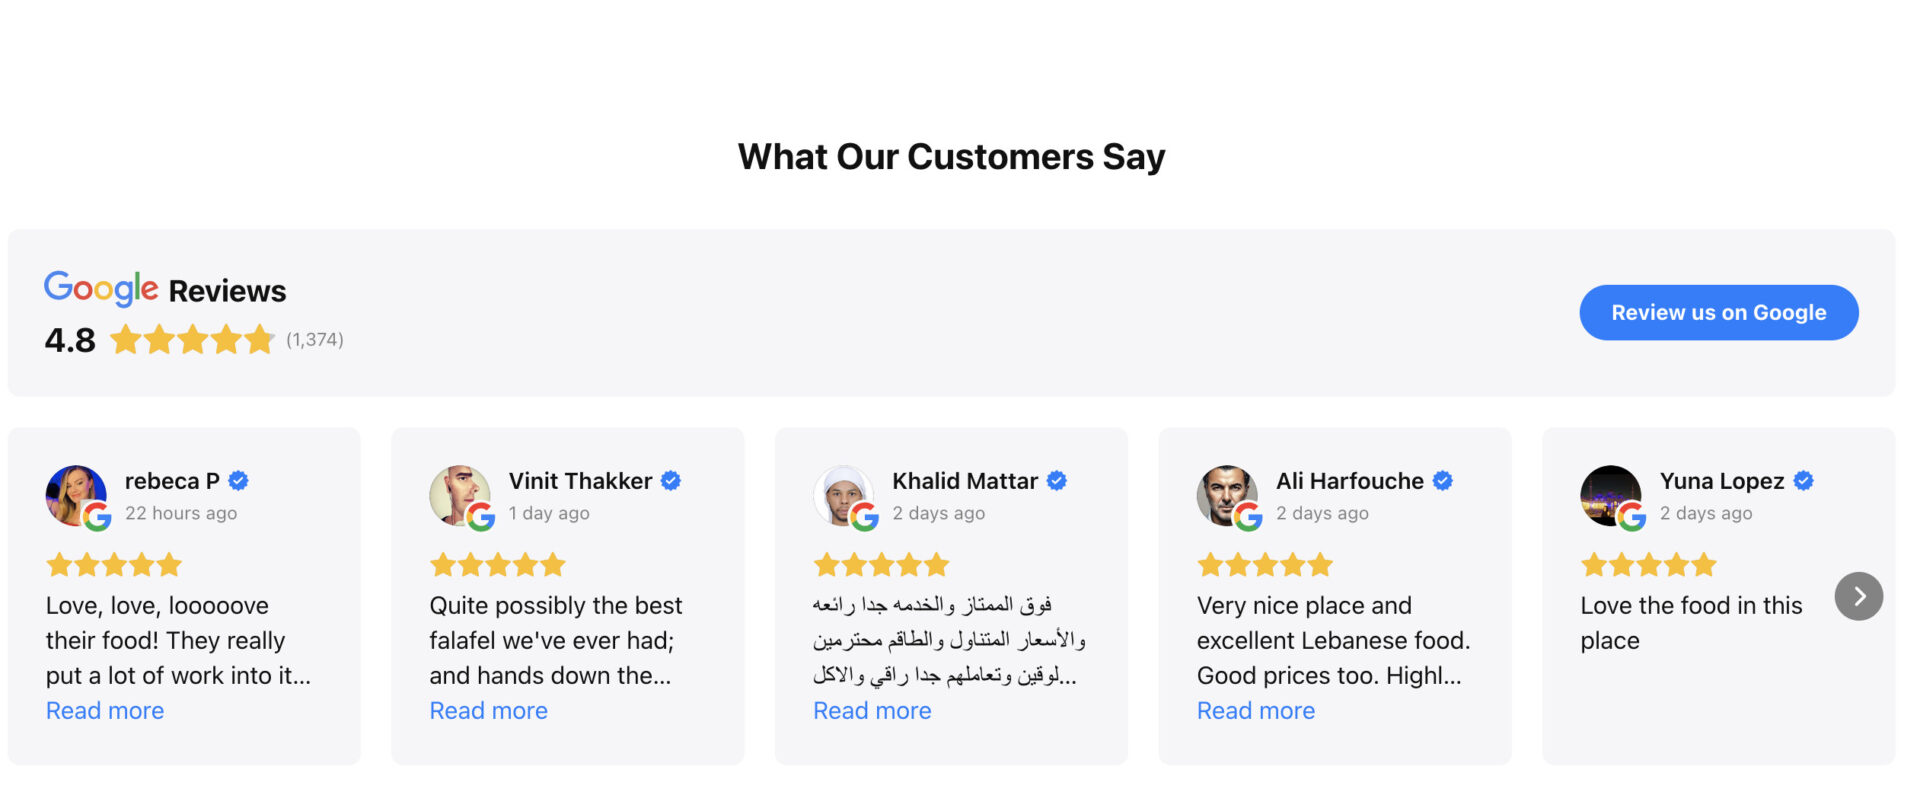Image resolution: width=1920 pixels, height=792 pixels.
Task: Click the Review us on Google button
Action: coord(1718,313)
